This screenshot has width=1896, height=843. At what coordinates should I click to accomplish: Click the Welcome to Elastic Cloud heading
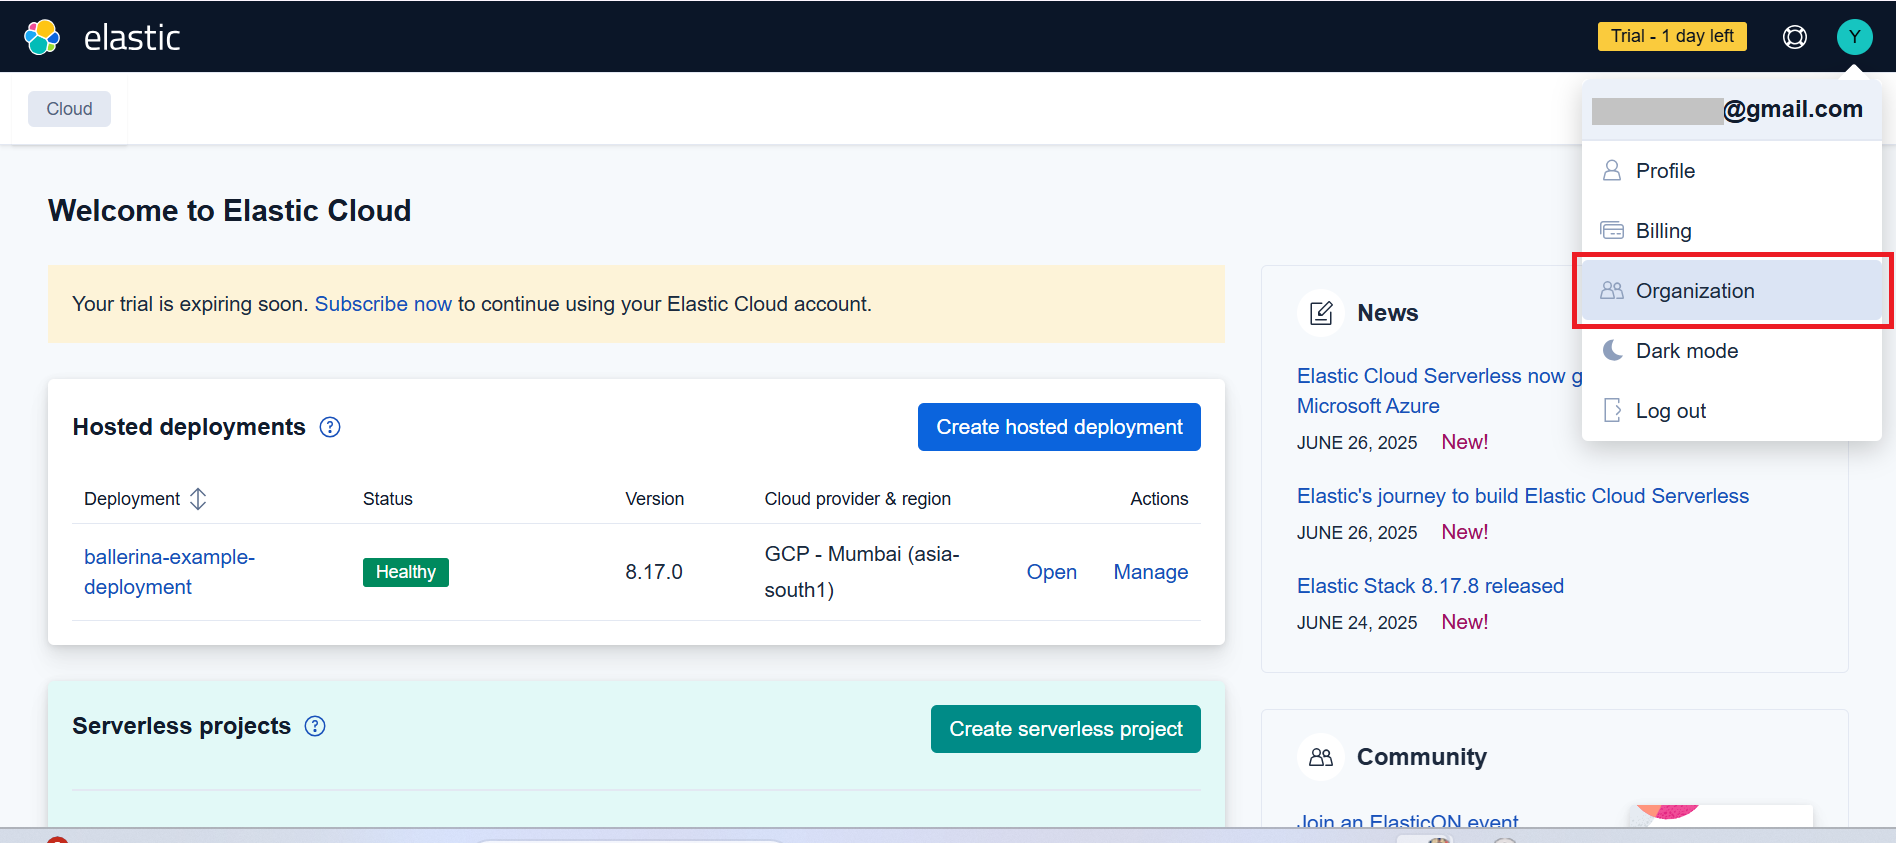coord(230,210)
